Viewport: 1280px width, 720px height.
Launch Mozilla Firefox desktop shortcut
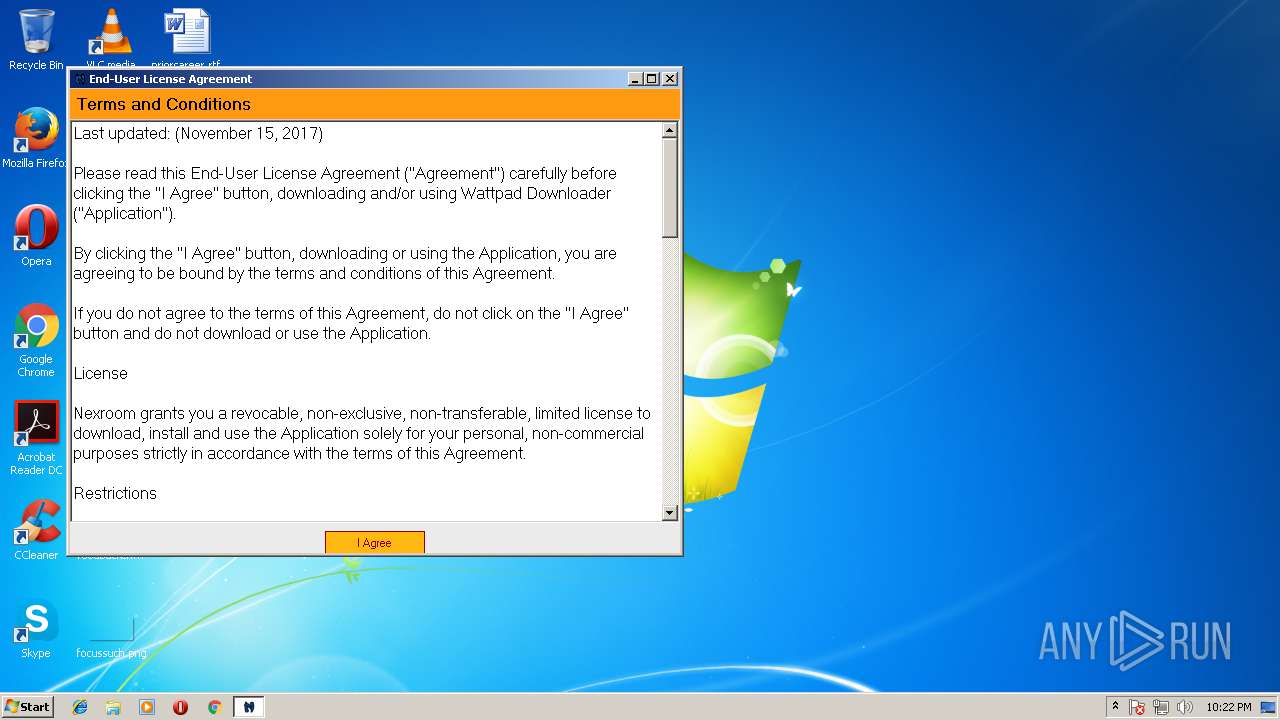[36, 138]
